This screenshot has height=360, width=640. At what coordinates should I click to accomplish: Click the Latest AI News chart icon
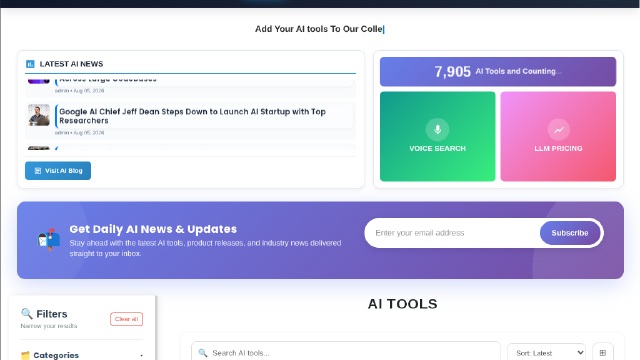[x=30, y=64]
